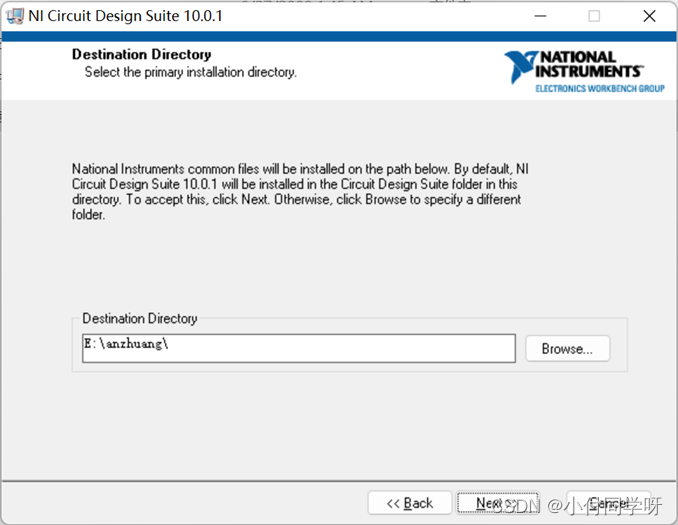
Task: Click the 'NI Circuit Design Suite 10.0.1' title text
Action: tap(125, 16)
